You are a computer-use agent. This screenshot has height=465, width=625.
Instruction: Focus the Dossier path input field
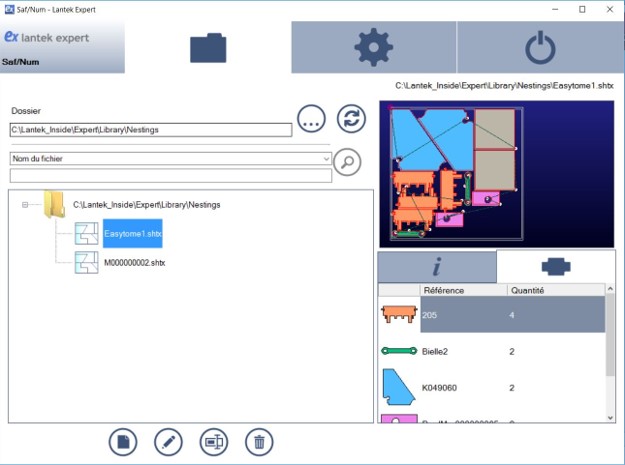click(x=151, y=130)
